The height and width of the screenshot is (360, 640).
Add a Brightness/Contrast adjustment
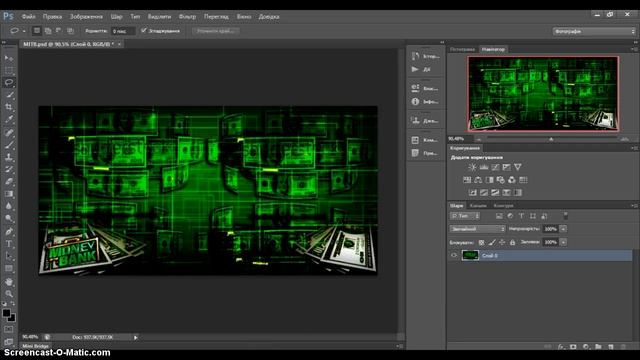tap(472, 167)
